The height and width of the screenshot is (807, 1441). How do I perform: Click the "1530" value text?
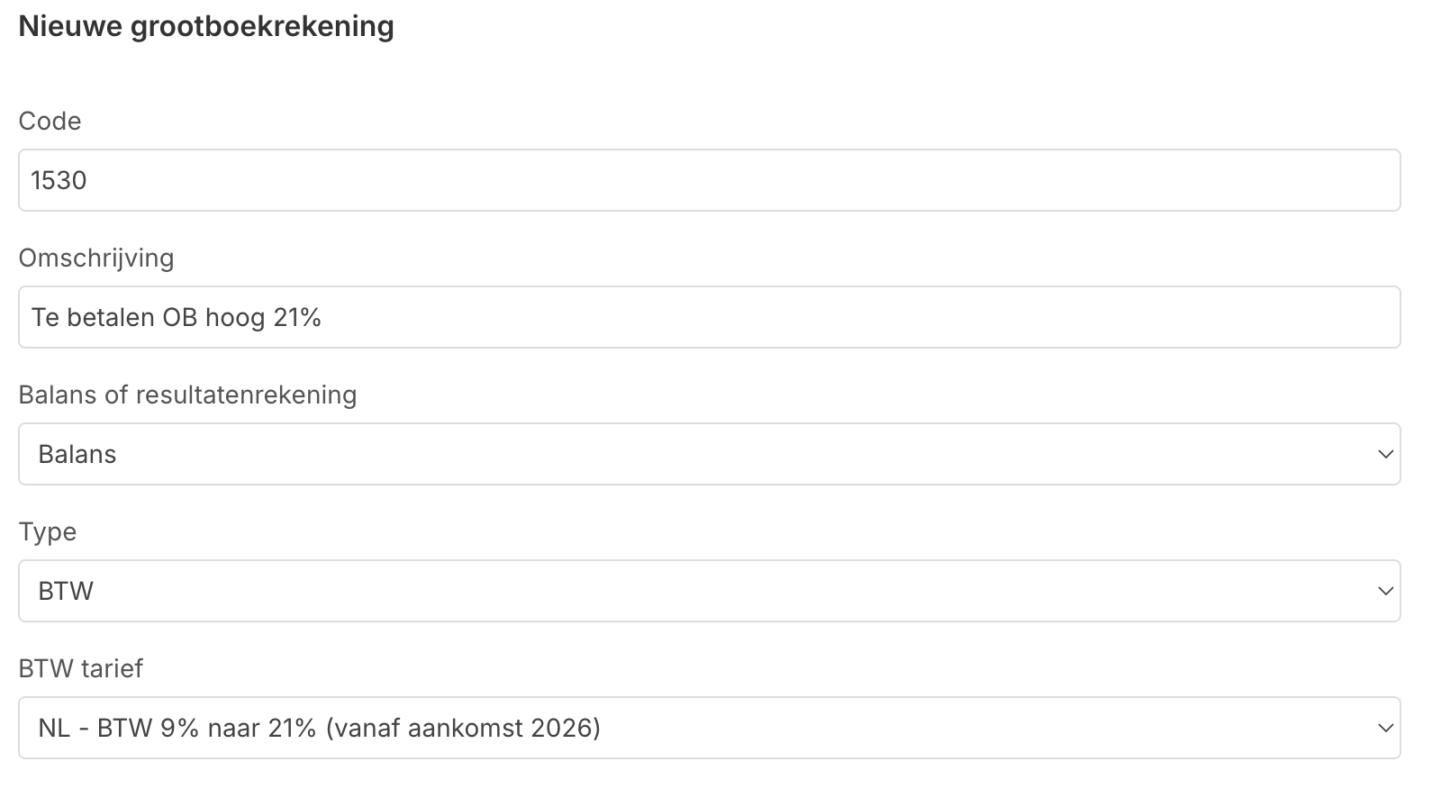(x=59, y=181)
